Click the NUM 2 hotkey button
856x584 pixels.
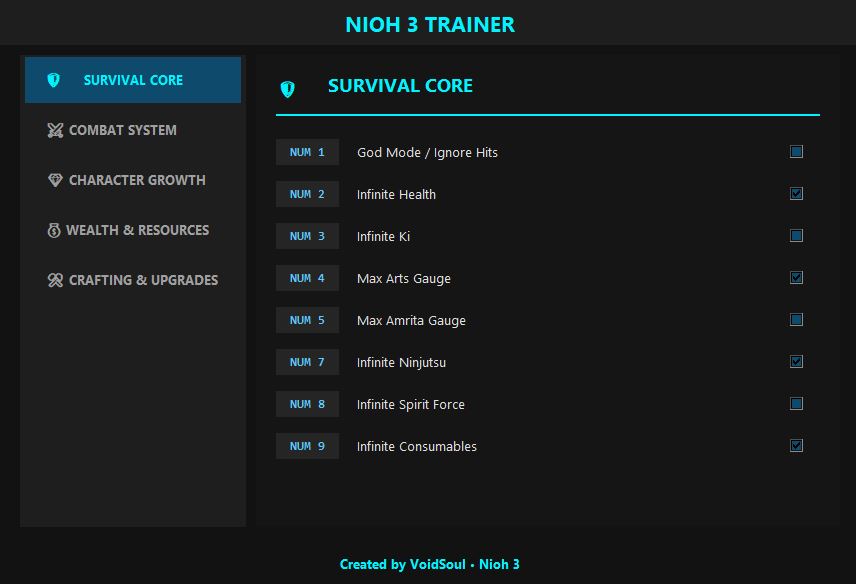click(307, 194)
